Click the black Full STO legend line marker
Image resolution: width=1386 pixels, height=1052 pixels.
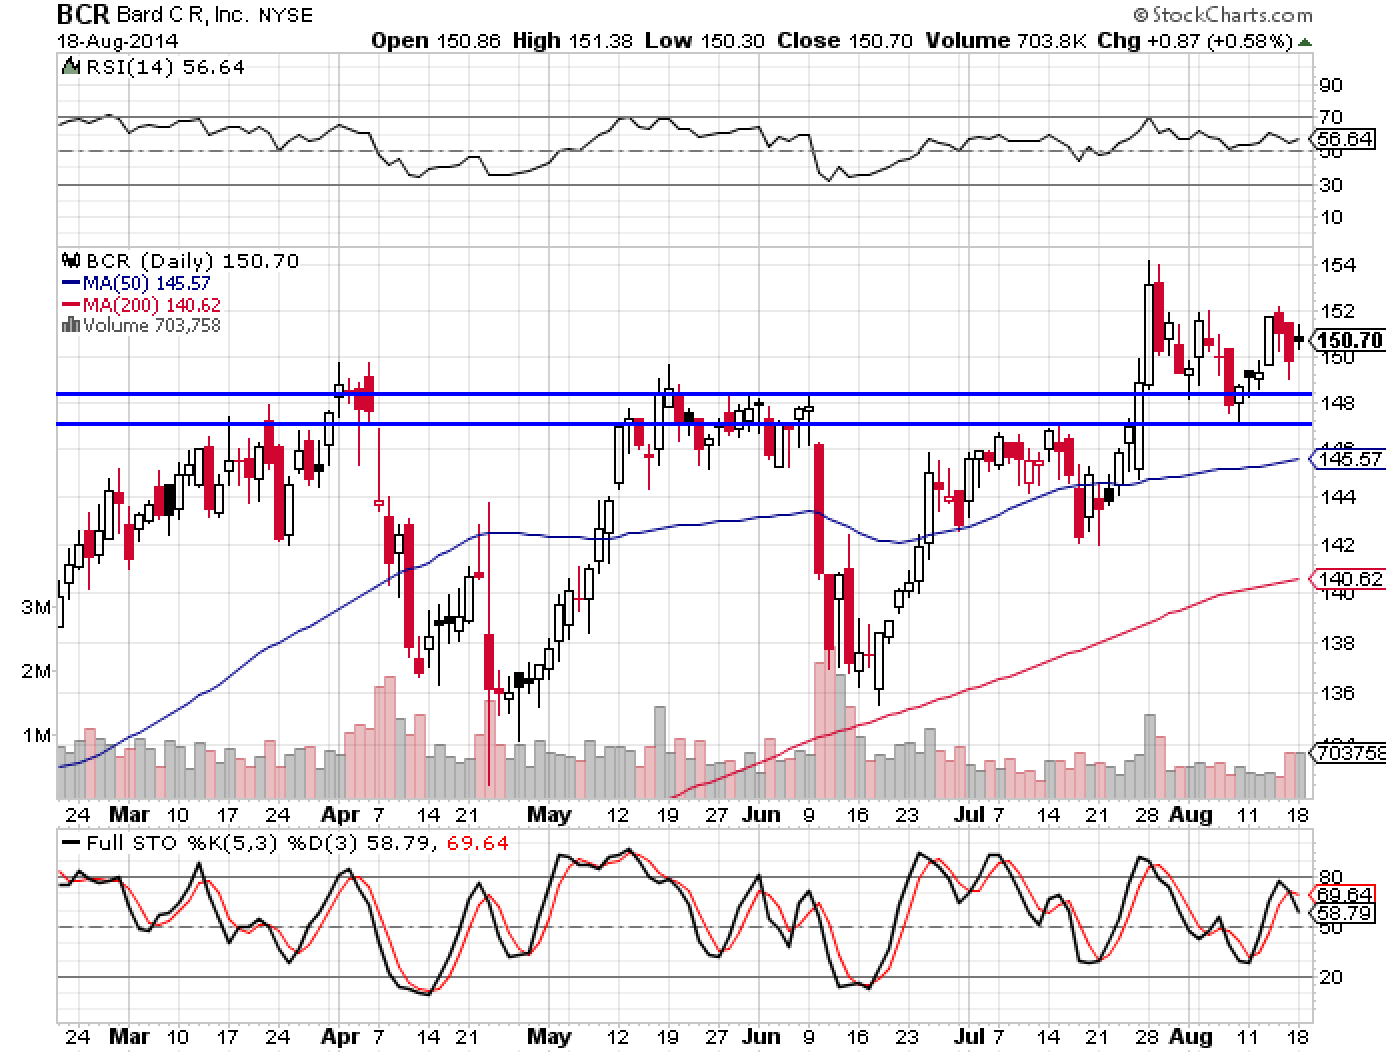tap(70, 843)
